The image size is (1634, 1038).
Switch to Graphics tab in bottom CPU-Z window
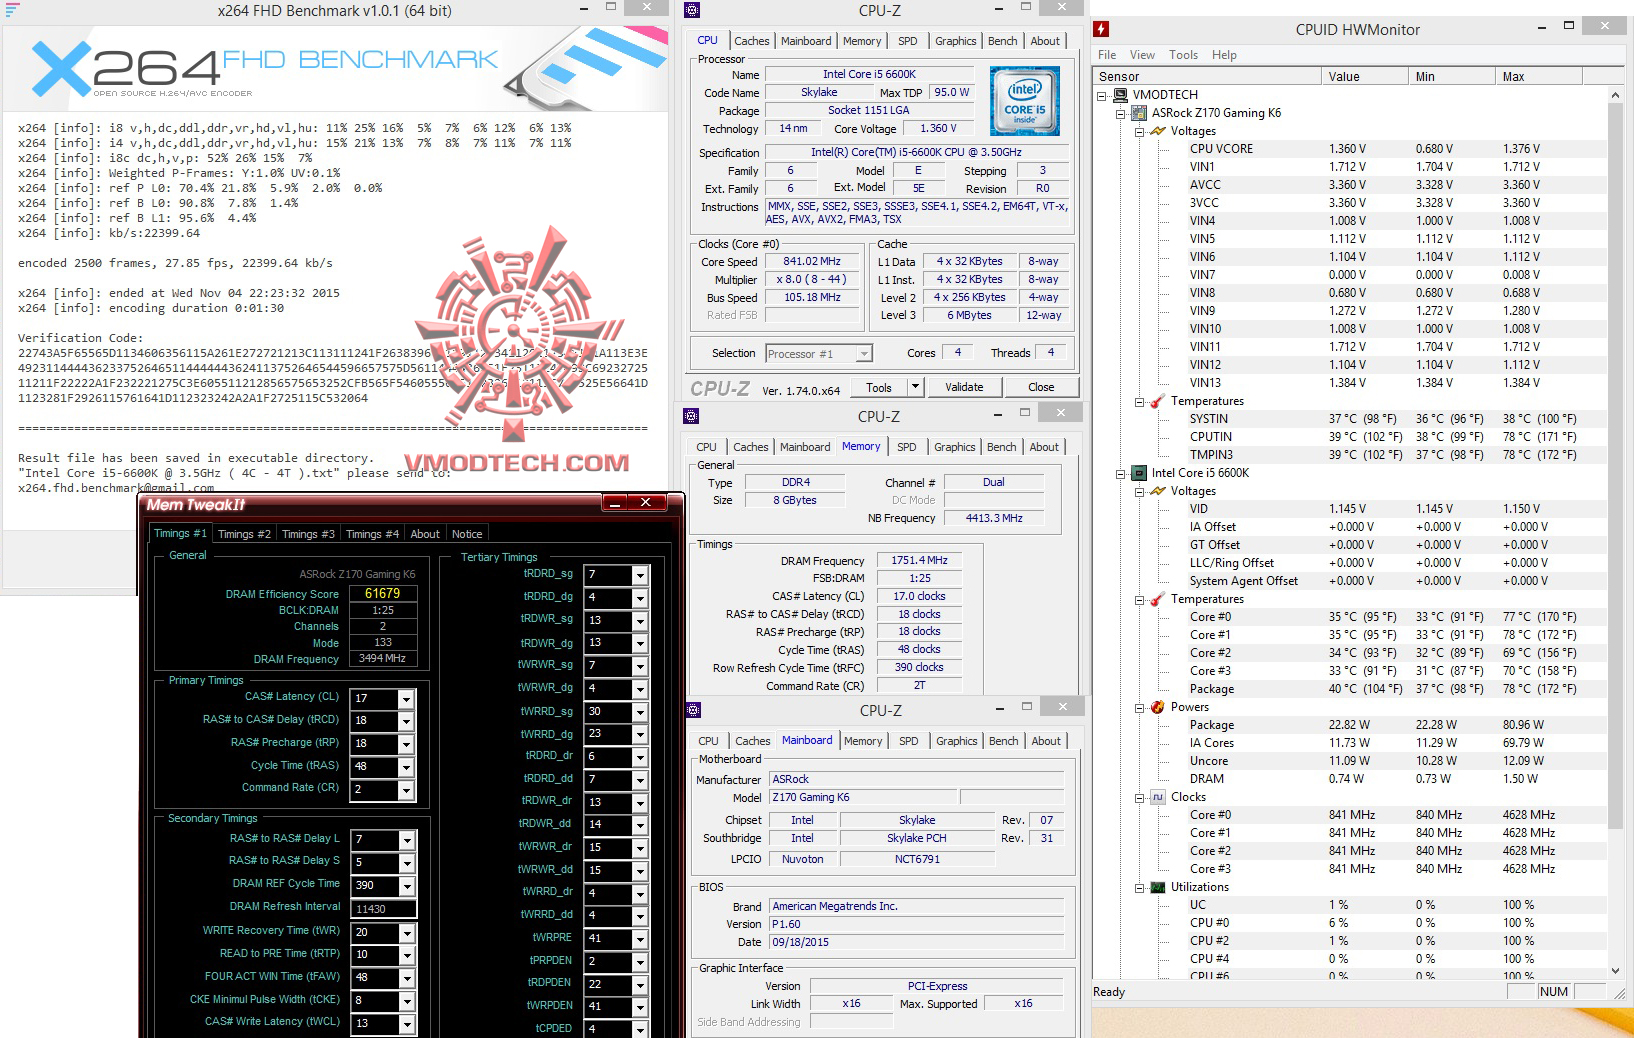click(x=957, y=741)
